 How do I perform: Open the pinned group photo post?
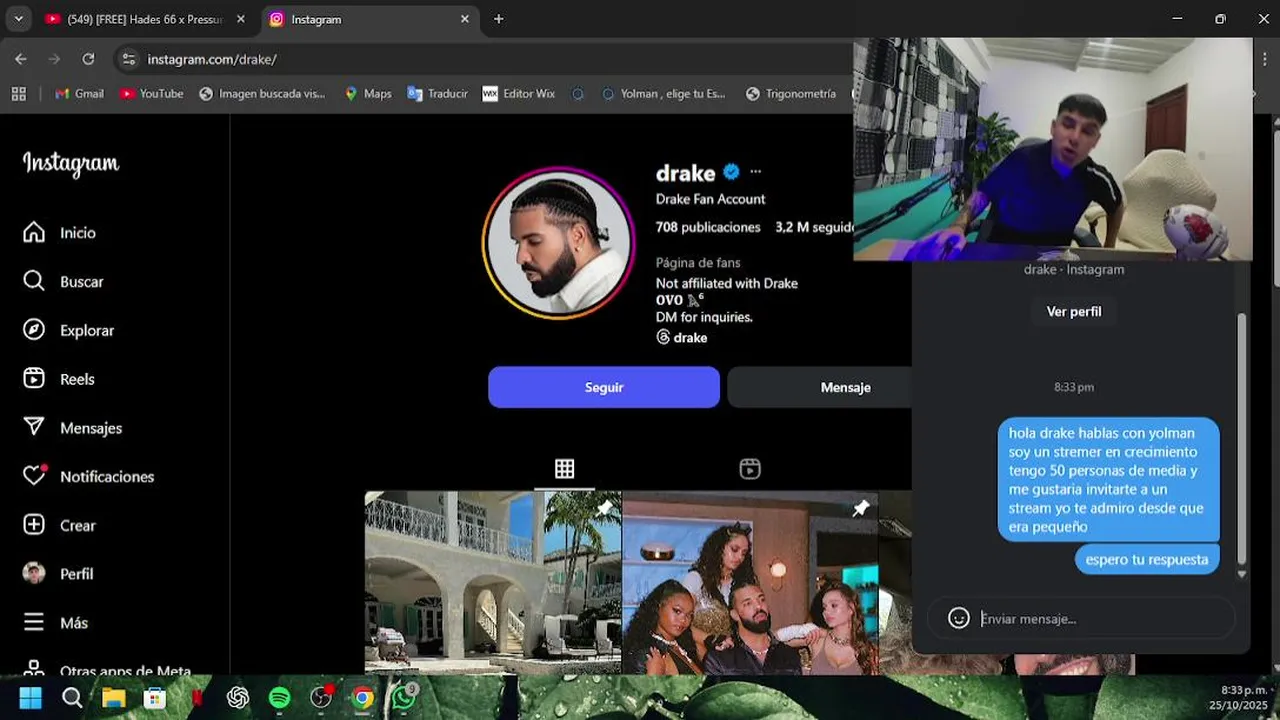750,582
